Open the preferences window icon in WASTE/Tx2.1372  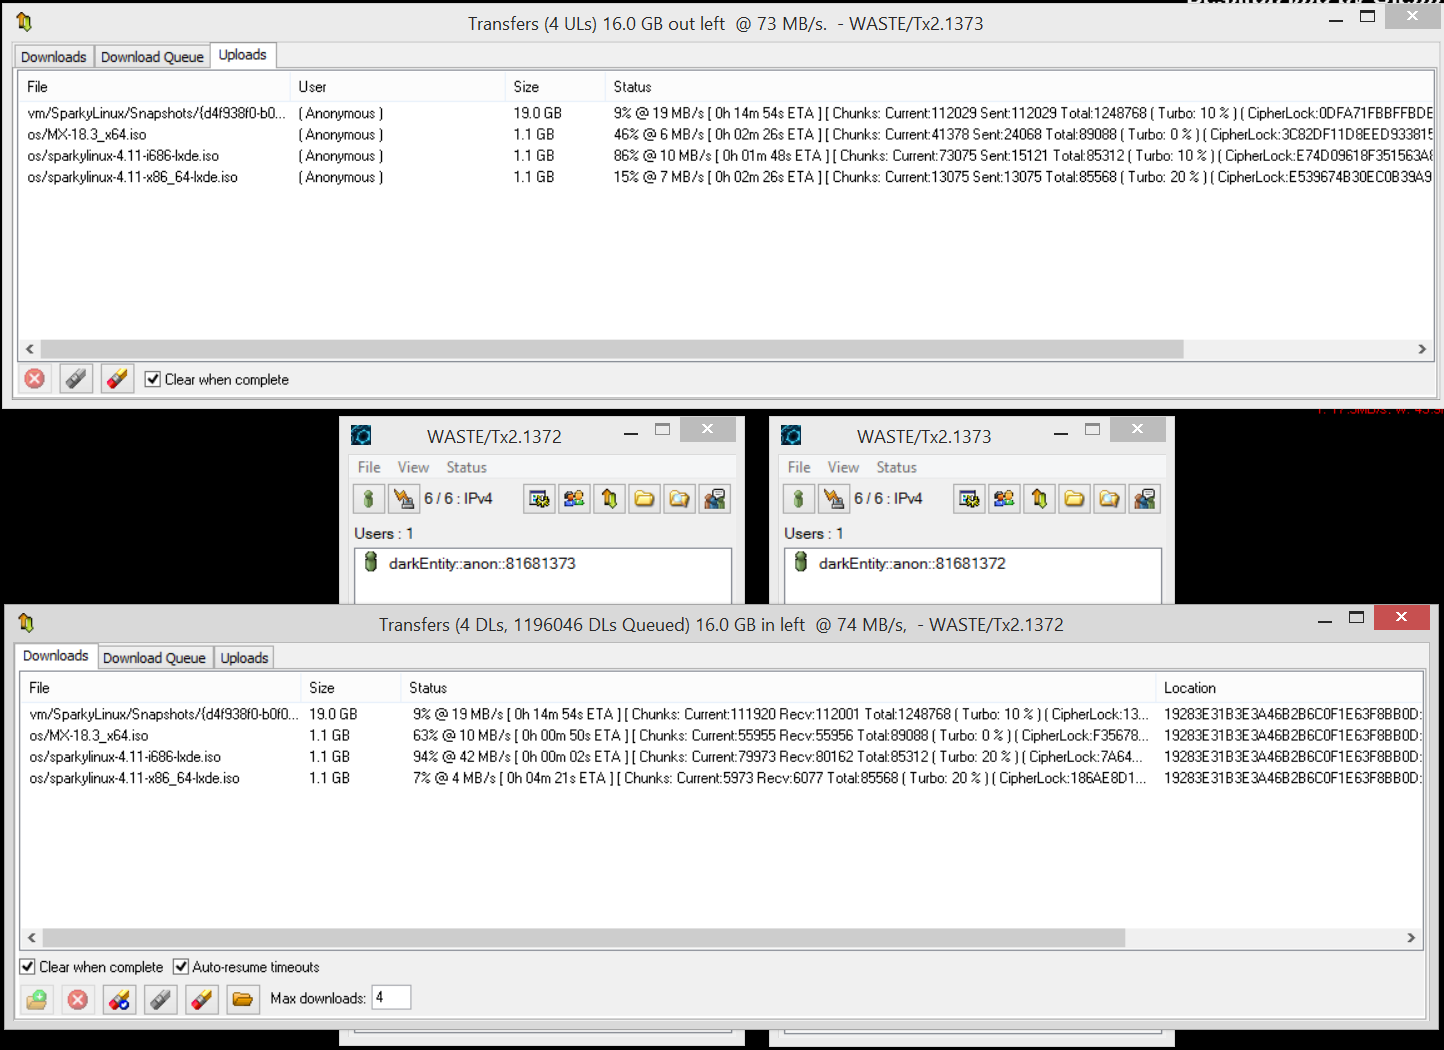(x=540, y=498)
